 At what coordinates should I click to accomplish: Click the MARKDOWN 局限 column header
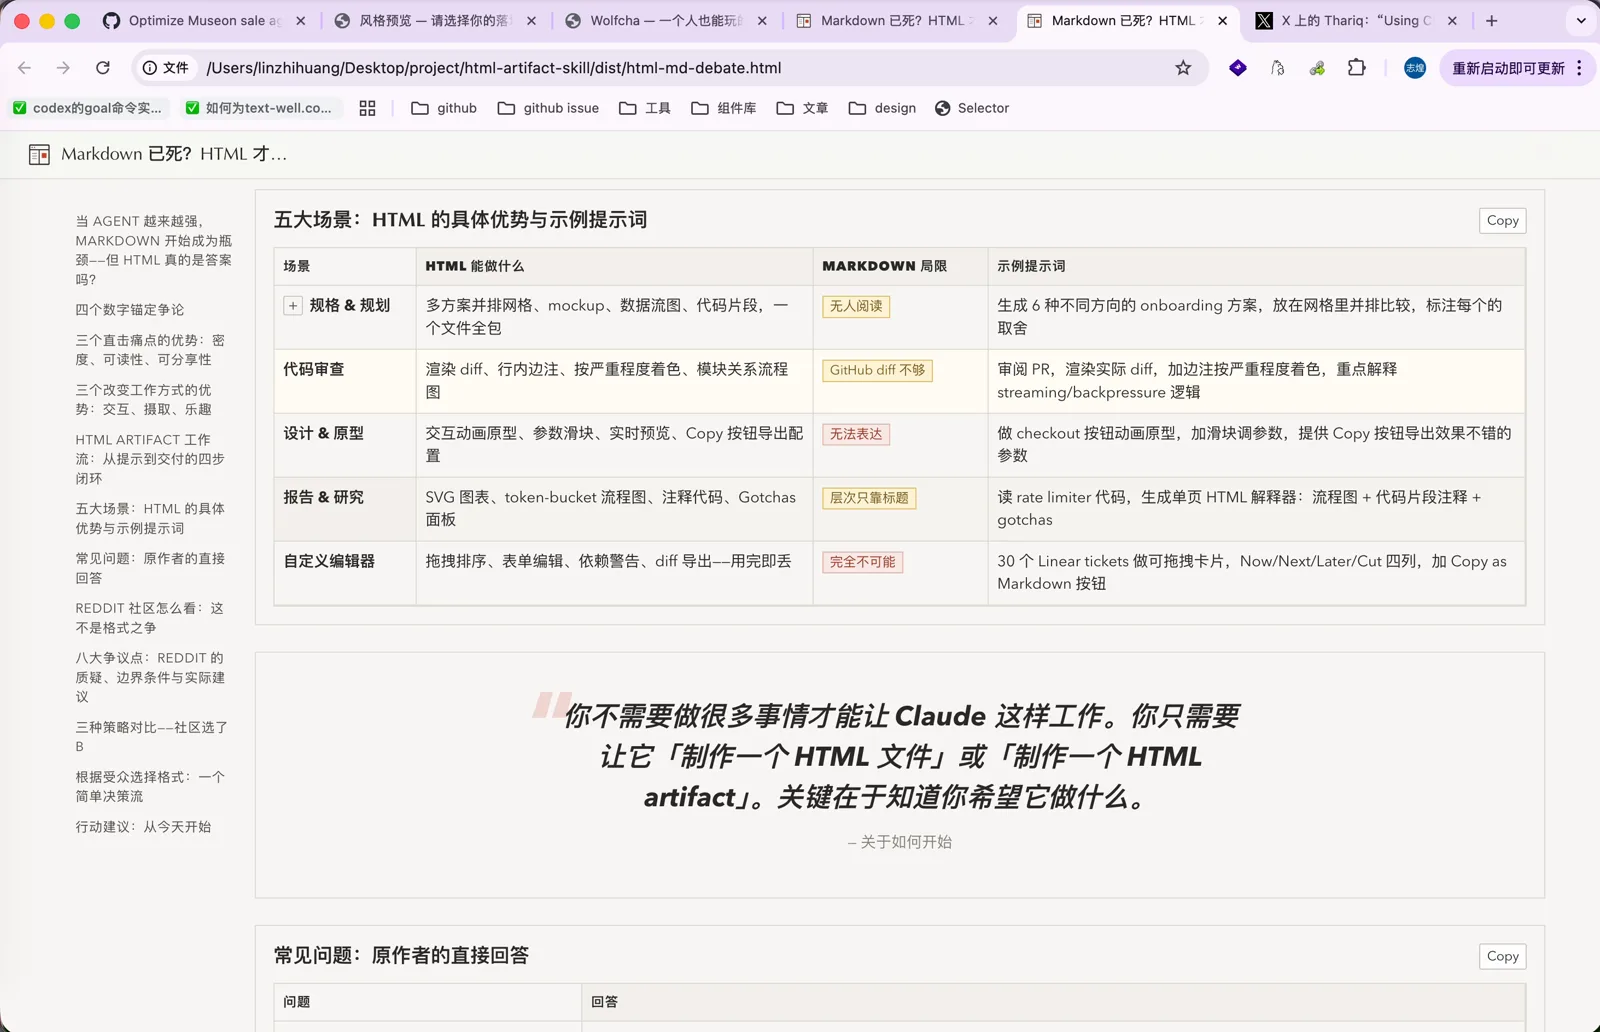coord(884,266)
